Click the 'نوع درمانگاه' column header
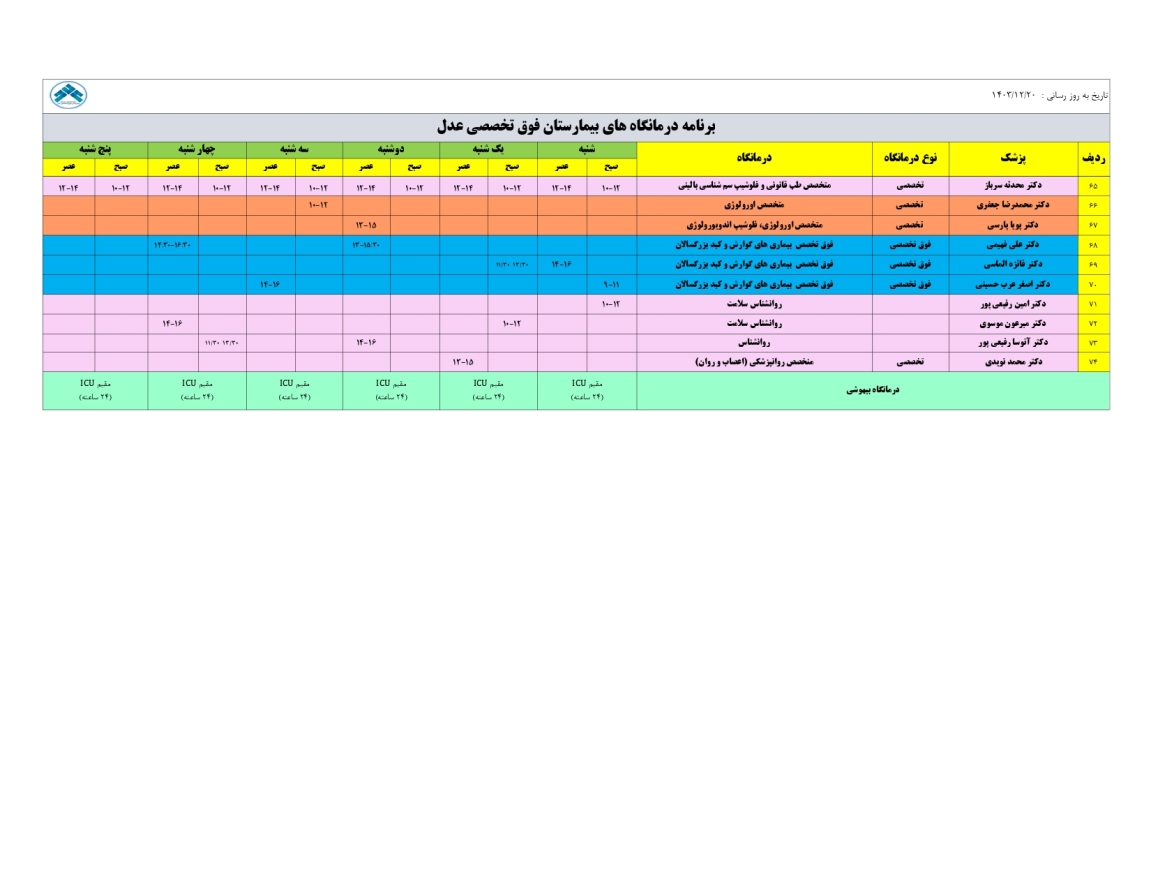This screenshot has height=890, width=1151. click(910, 158)
